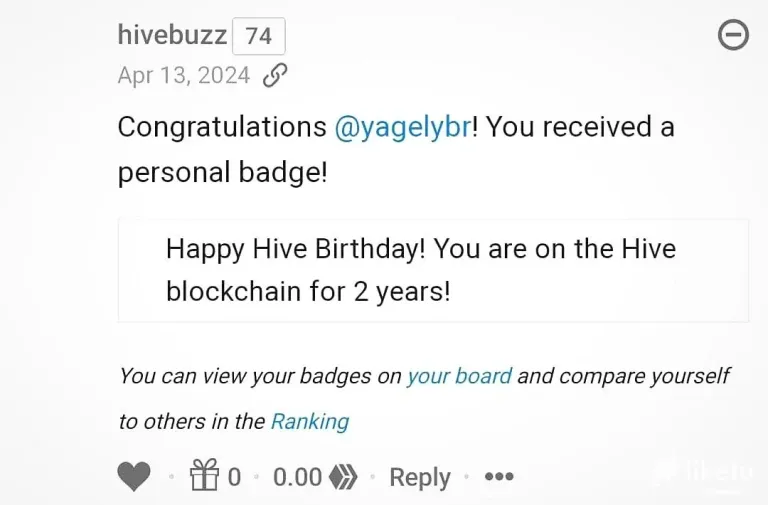Open the three-dots more options menu

click(499, 476)
